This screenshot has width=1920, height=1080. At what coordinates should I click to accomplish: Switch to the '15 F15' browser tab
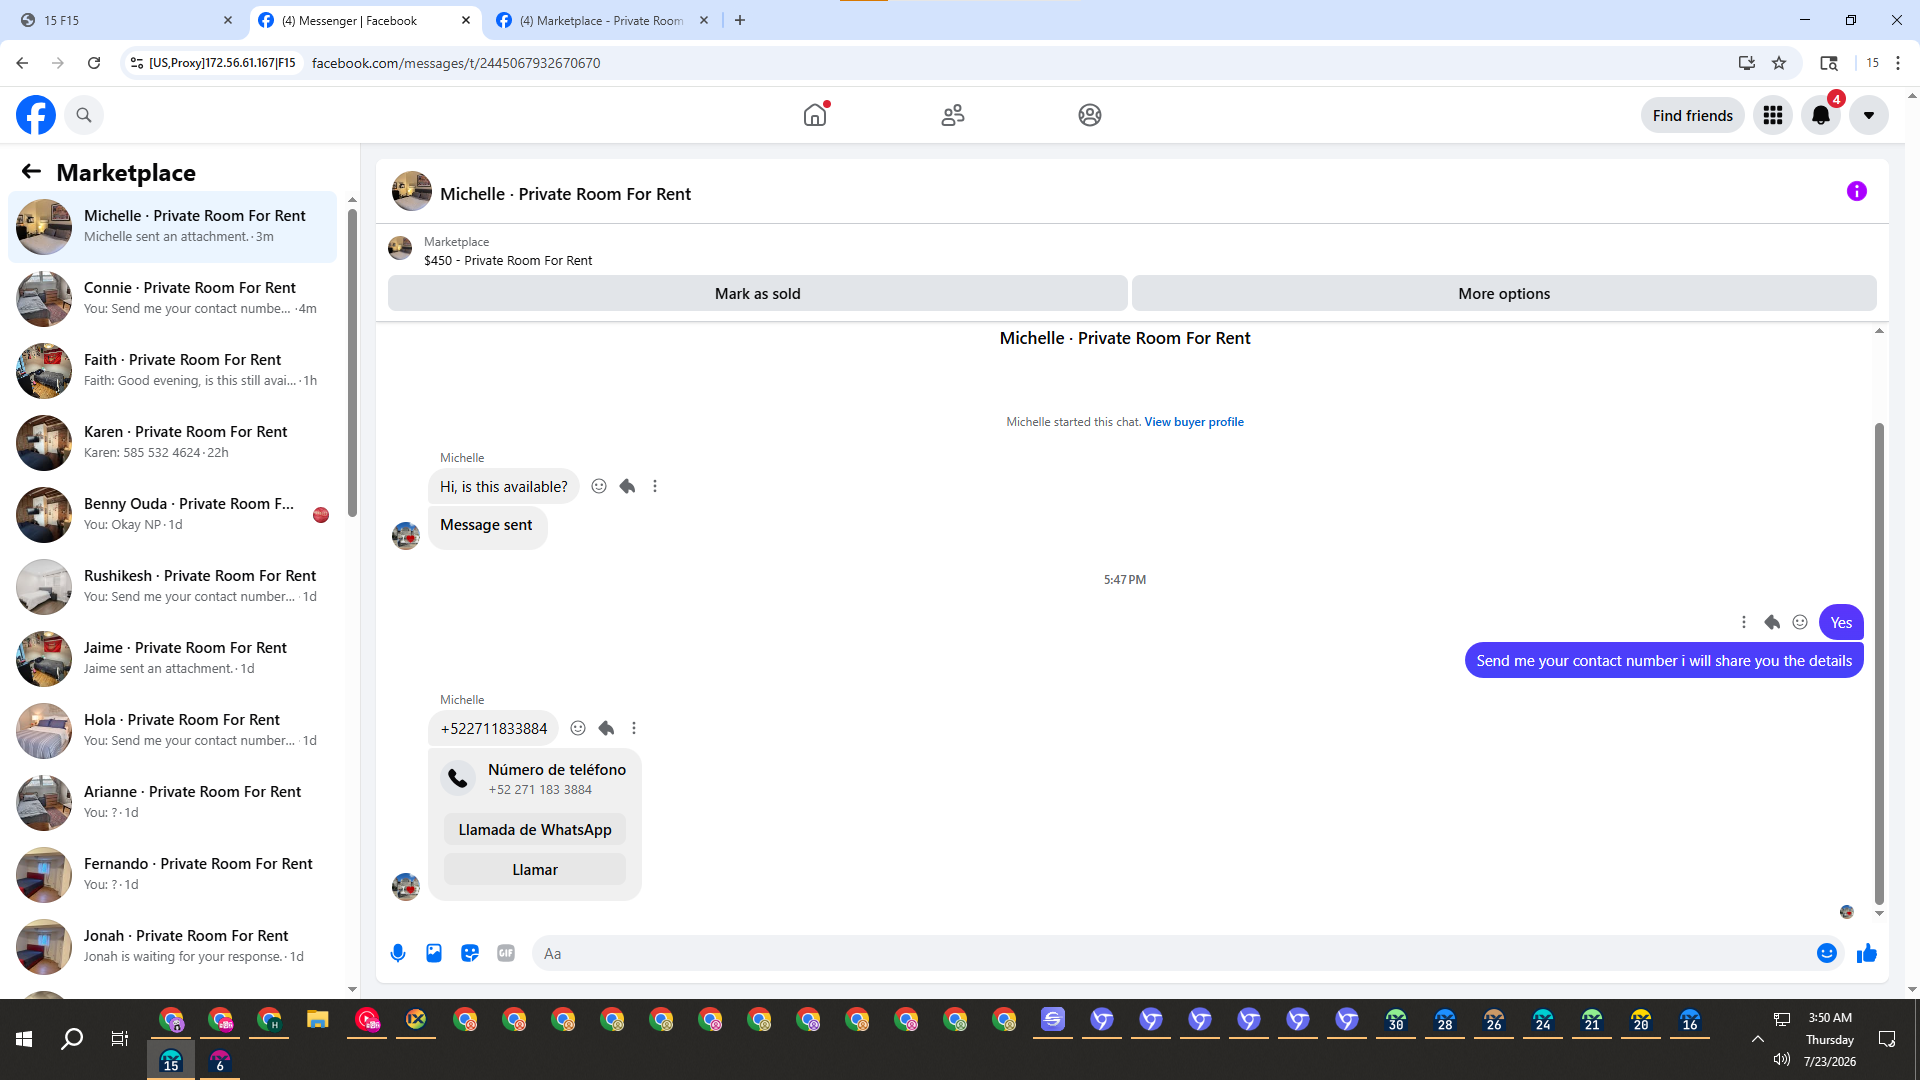point(125,20)
